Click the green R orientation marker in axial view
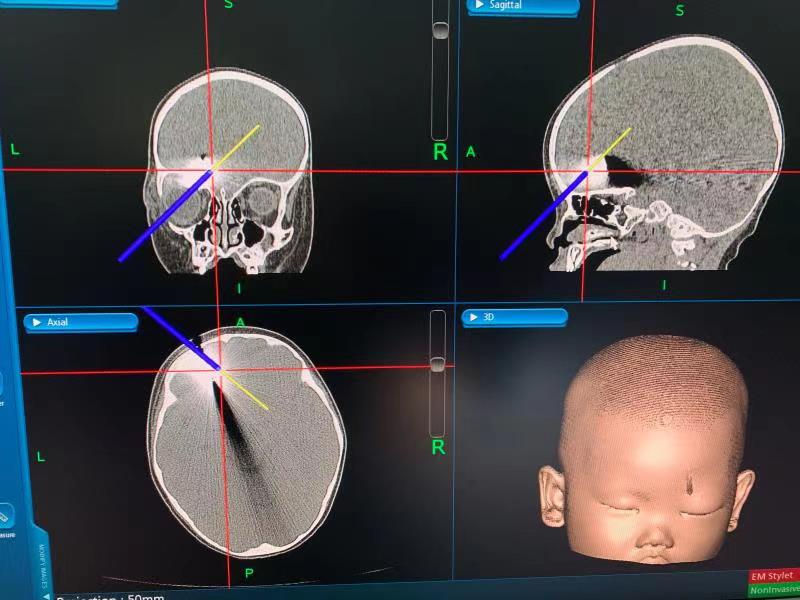The image size is (800, 600). [x=438, y=448]
